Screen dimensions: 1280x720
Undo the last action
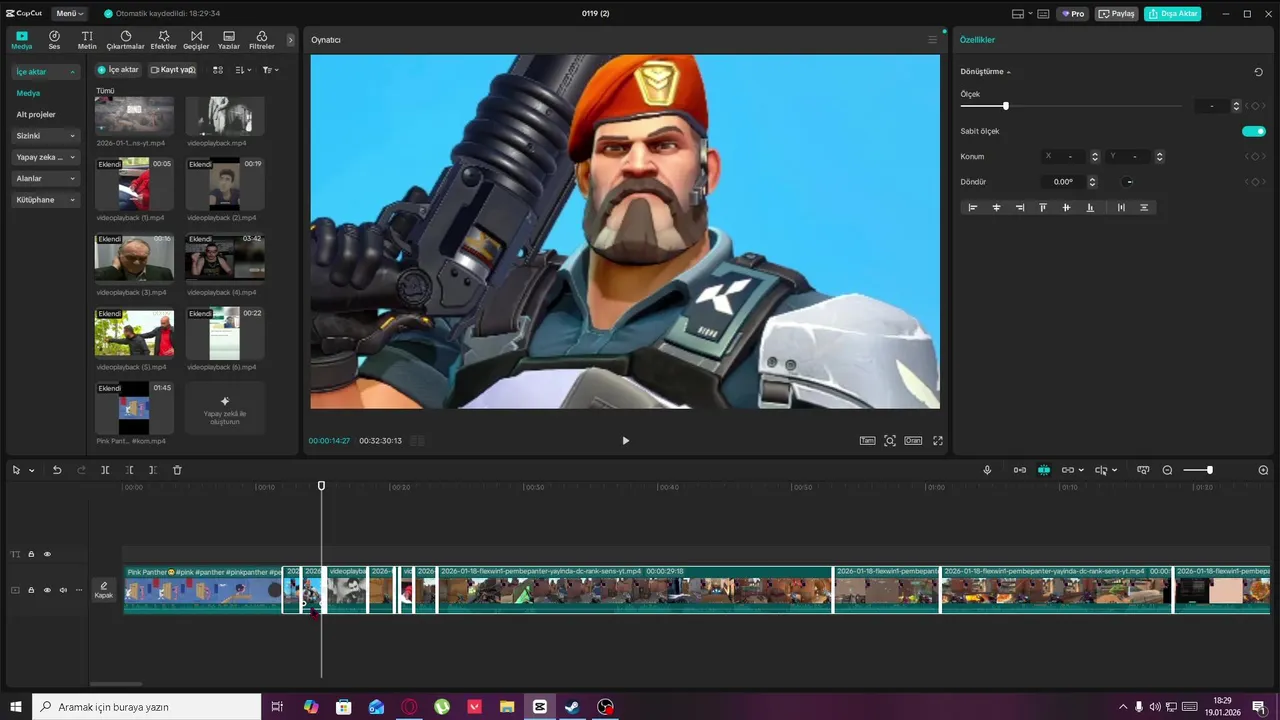pos(57,470)
